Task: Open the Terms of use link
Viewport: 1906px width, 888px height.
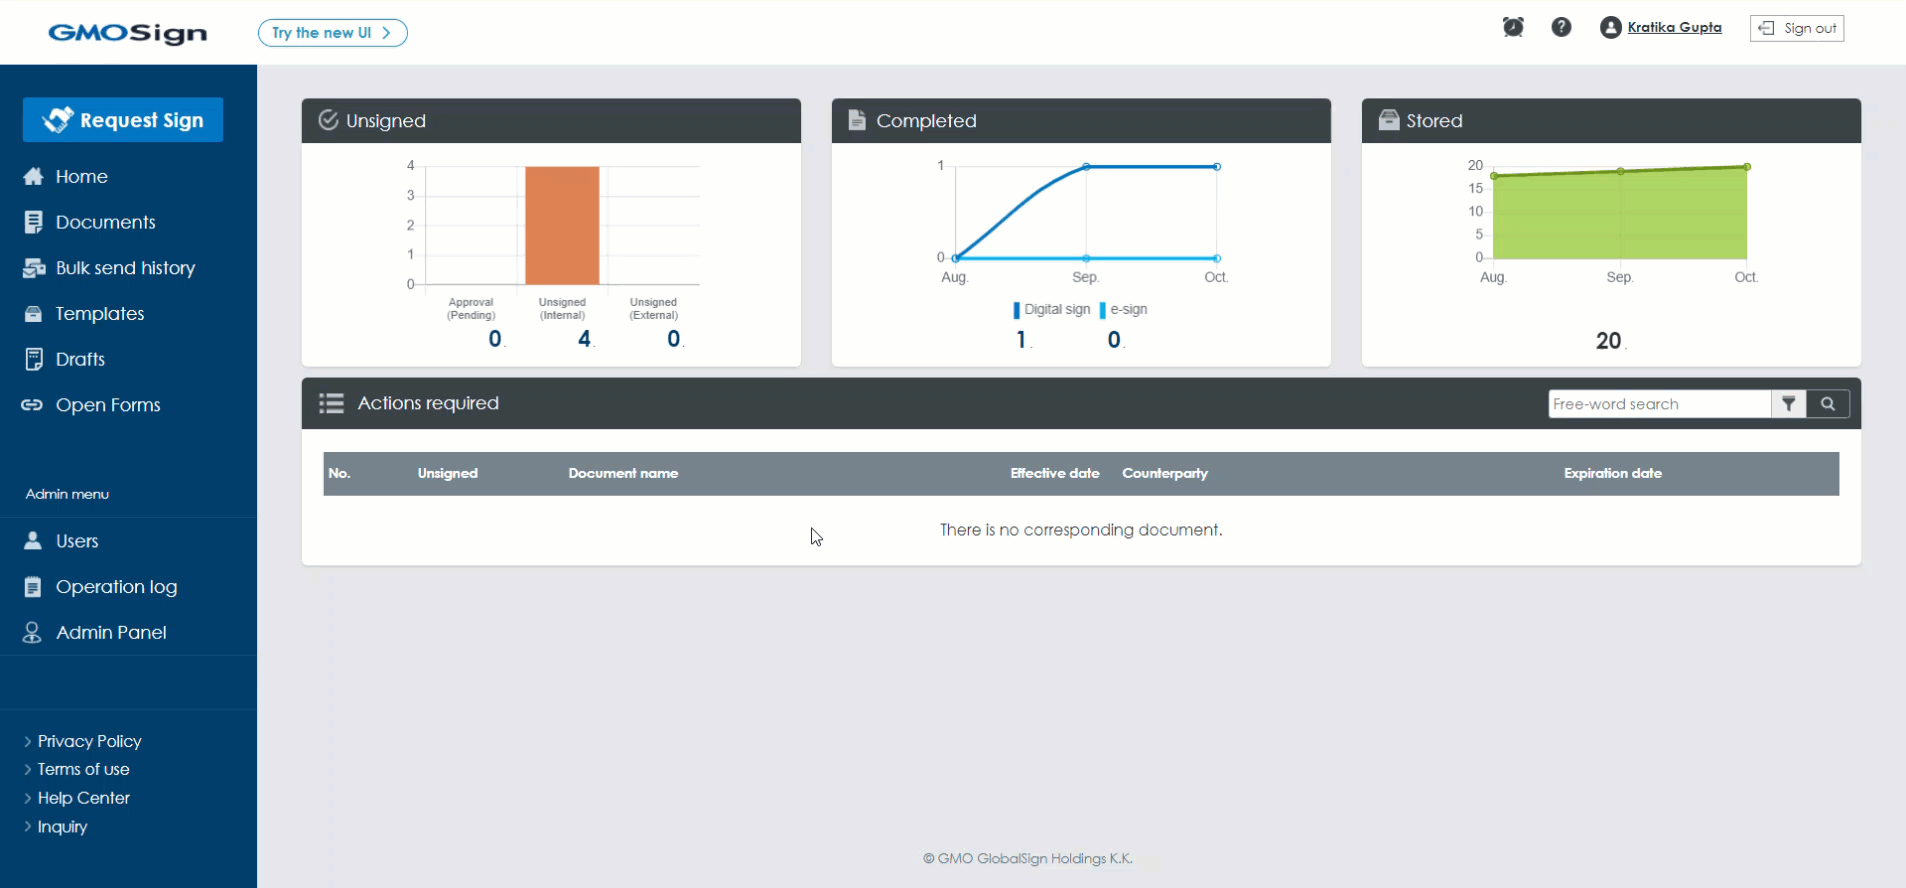Action: (83, 769)
